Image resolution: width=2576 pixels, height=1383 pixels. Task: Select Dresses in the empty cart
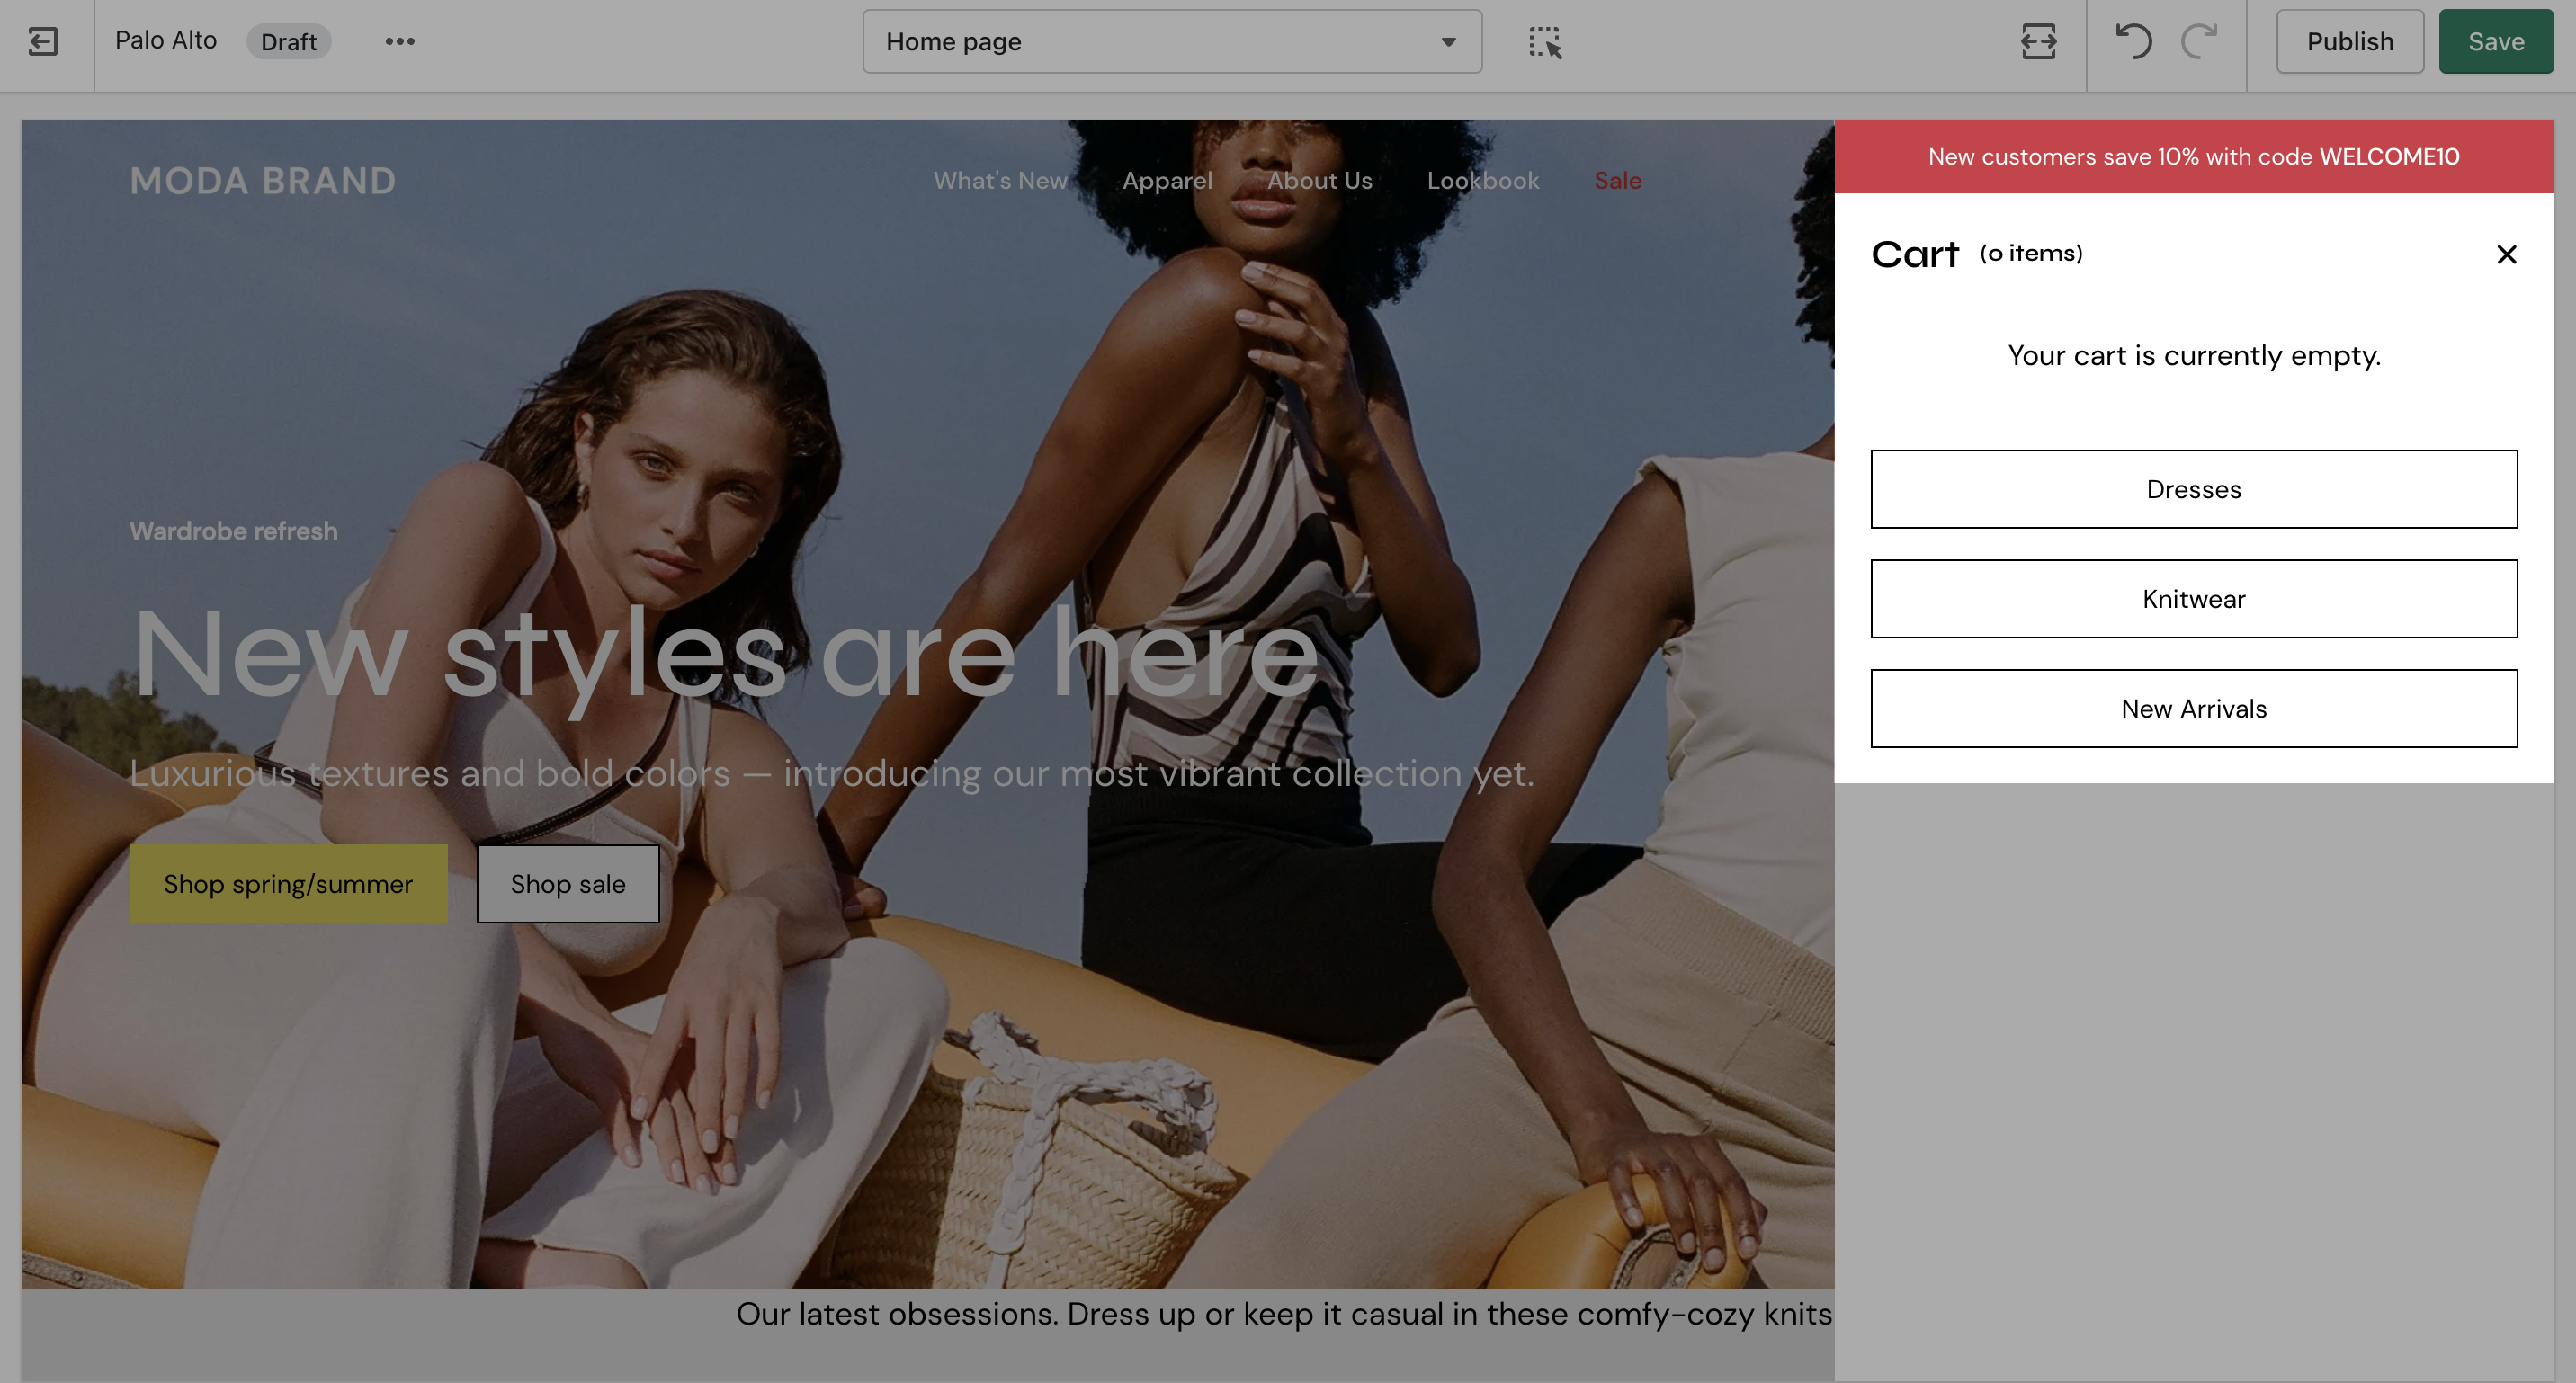click(2193, 489)
